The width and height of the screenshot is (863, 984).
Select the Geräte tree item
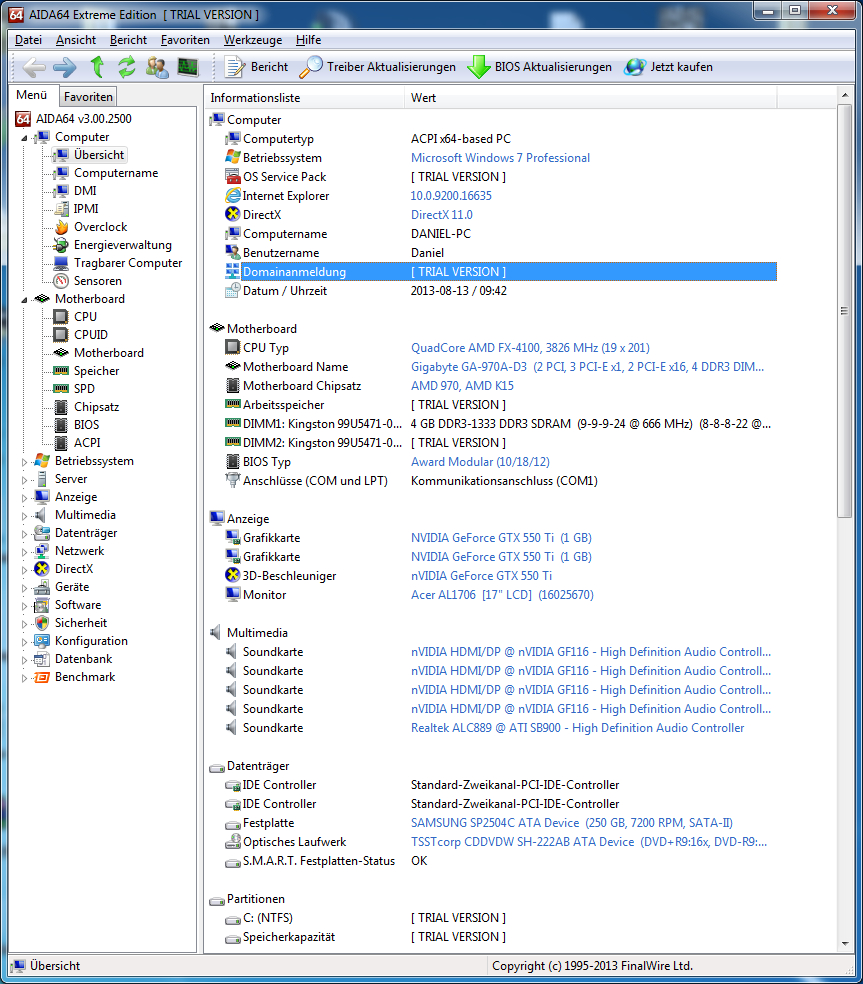72,587
